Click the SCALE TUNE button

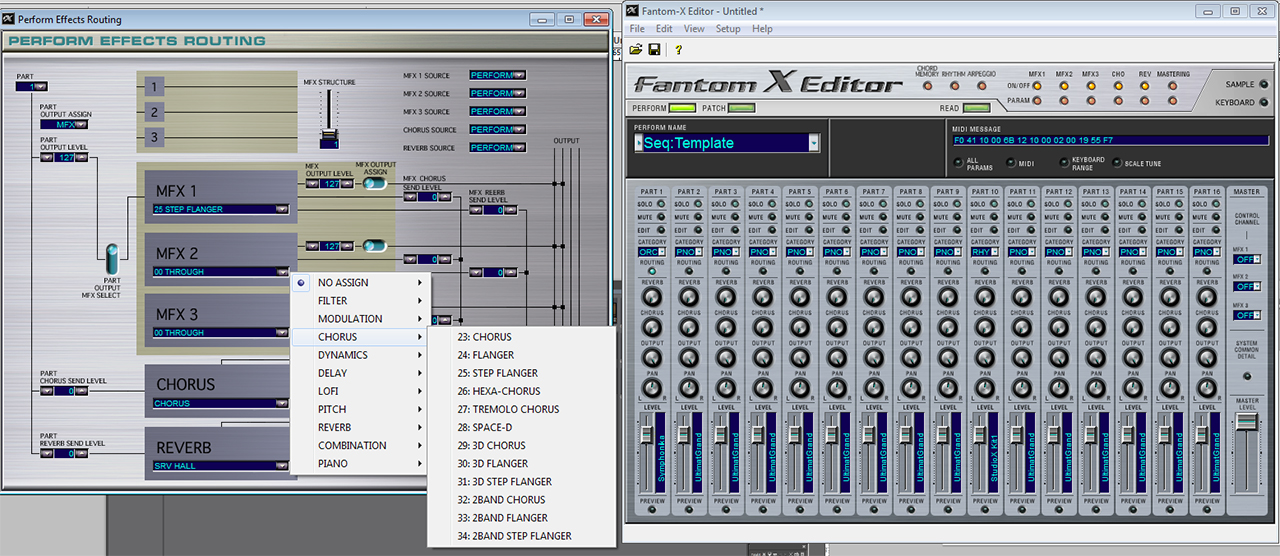pos(1118,162)
